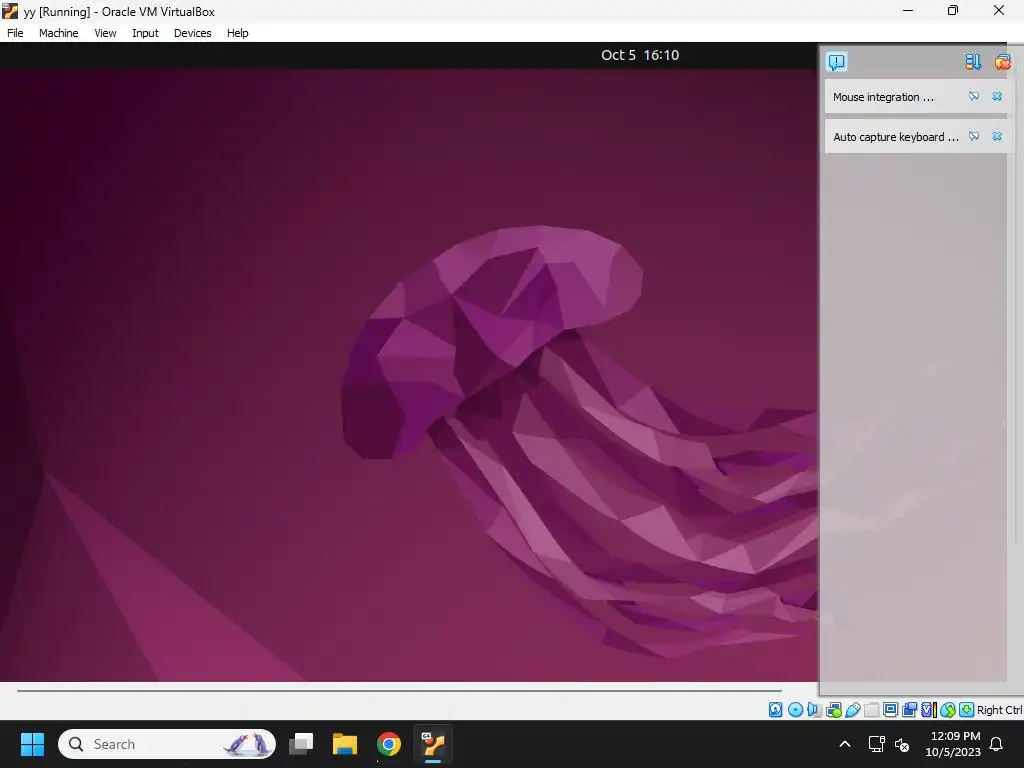The height and width of the screenshot is (768, 1024).
Task: Click the delete all notifications icon
Action: click(x=1002, y=61)
